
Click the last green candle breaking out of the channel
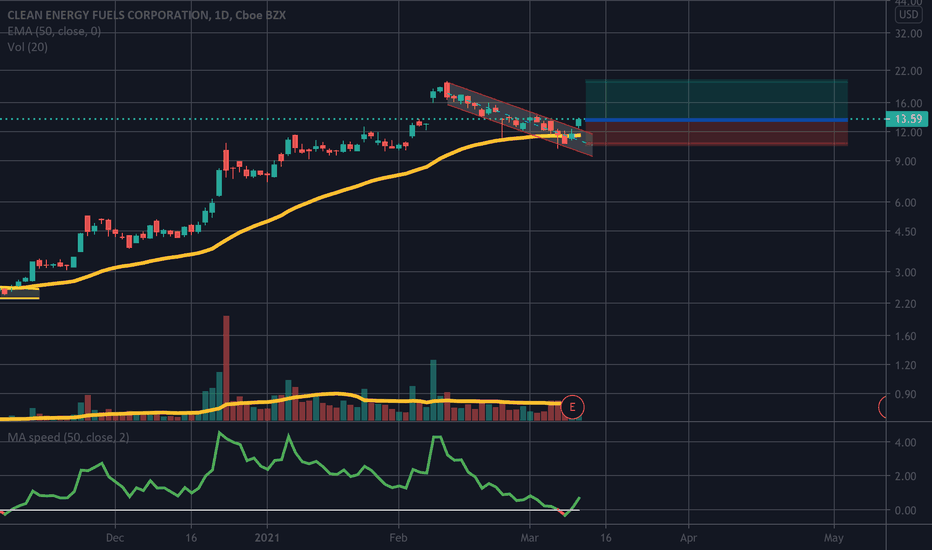tap(578, 122)
